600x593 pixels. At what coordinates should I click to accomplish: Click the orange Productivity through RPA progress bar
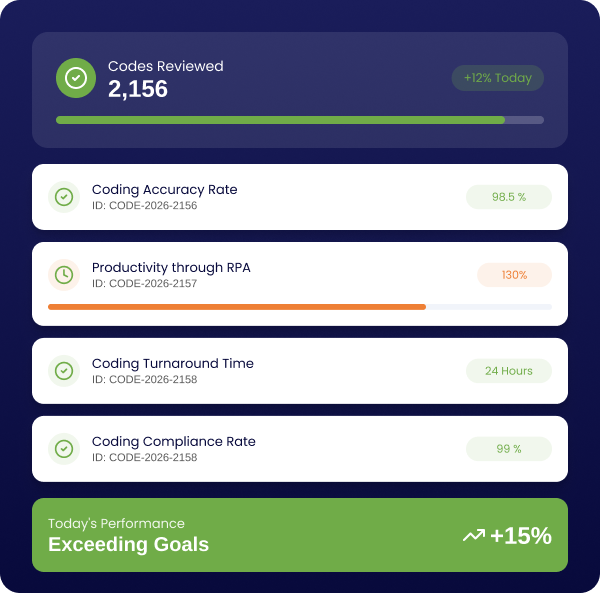click(237, 307)
